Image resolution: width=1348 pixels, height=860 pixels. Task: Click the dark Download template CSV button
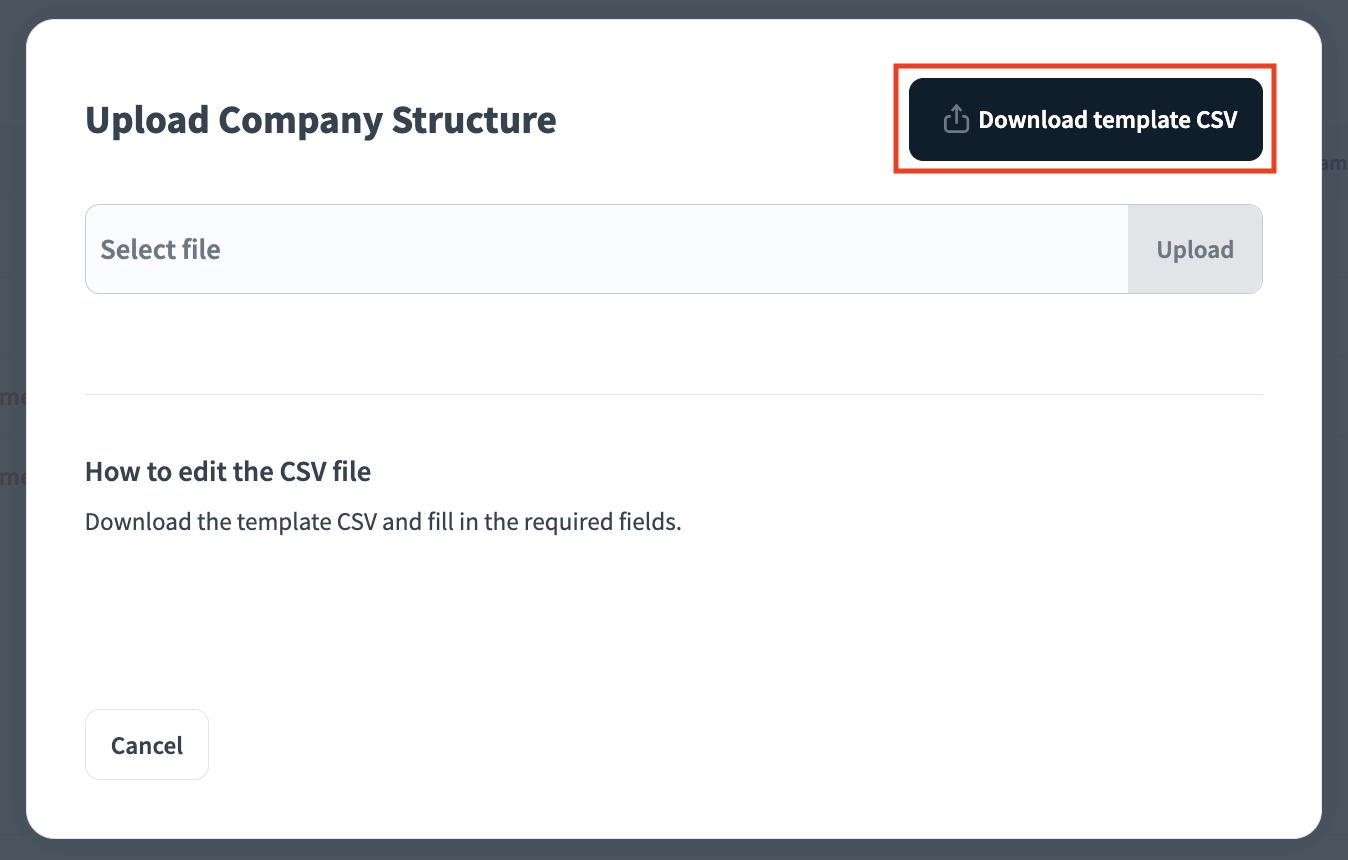pos(1085,120)
